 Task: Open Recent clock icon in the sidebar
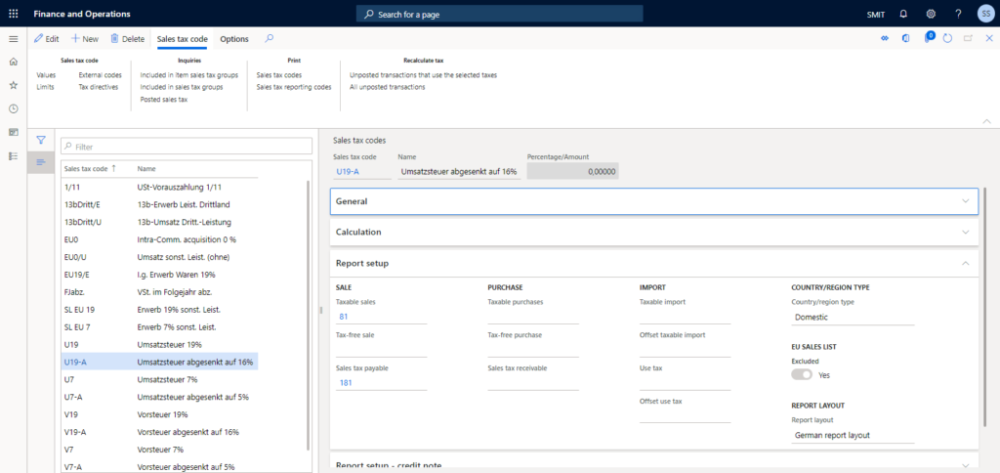pos(13,108)
